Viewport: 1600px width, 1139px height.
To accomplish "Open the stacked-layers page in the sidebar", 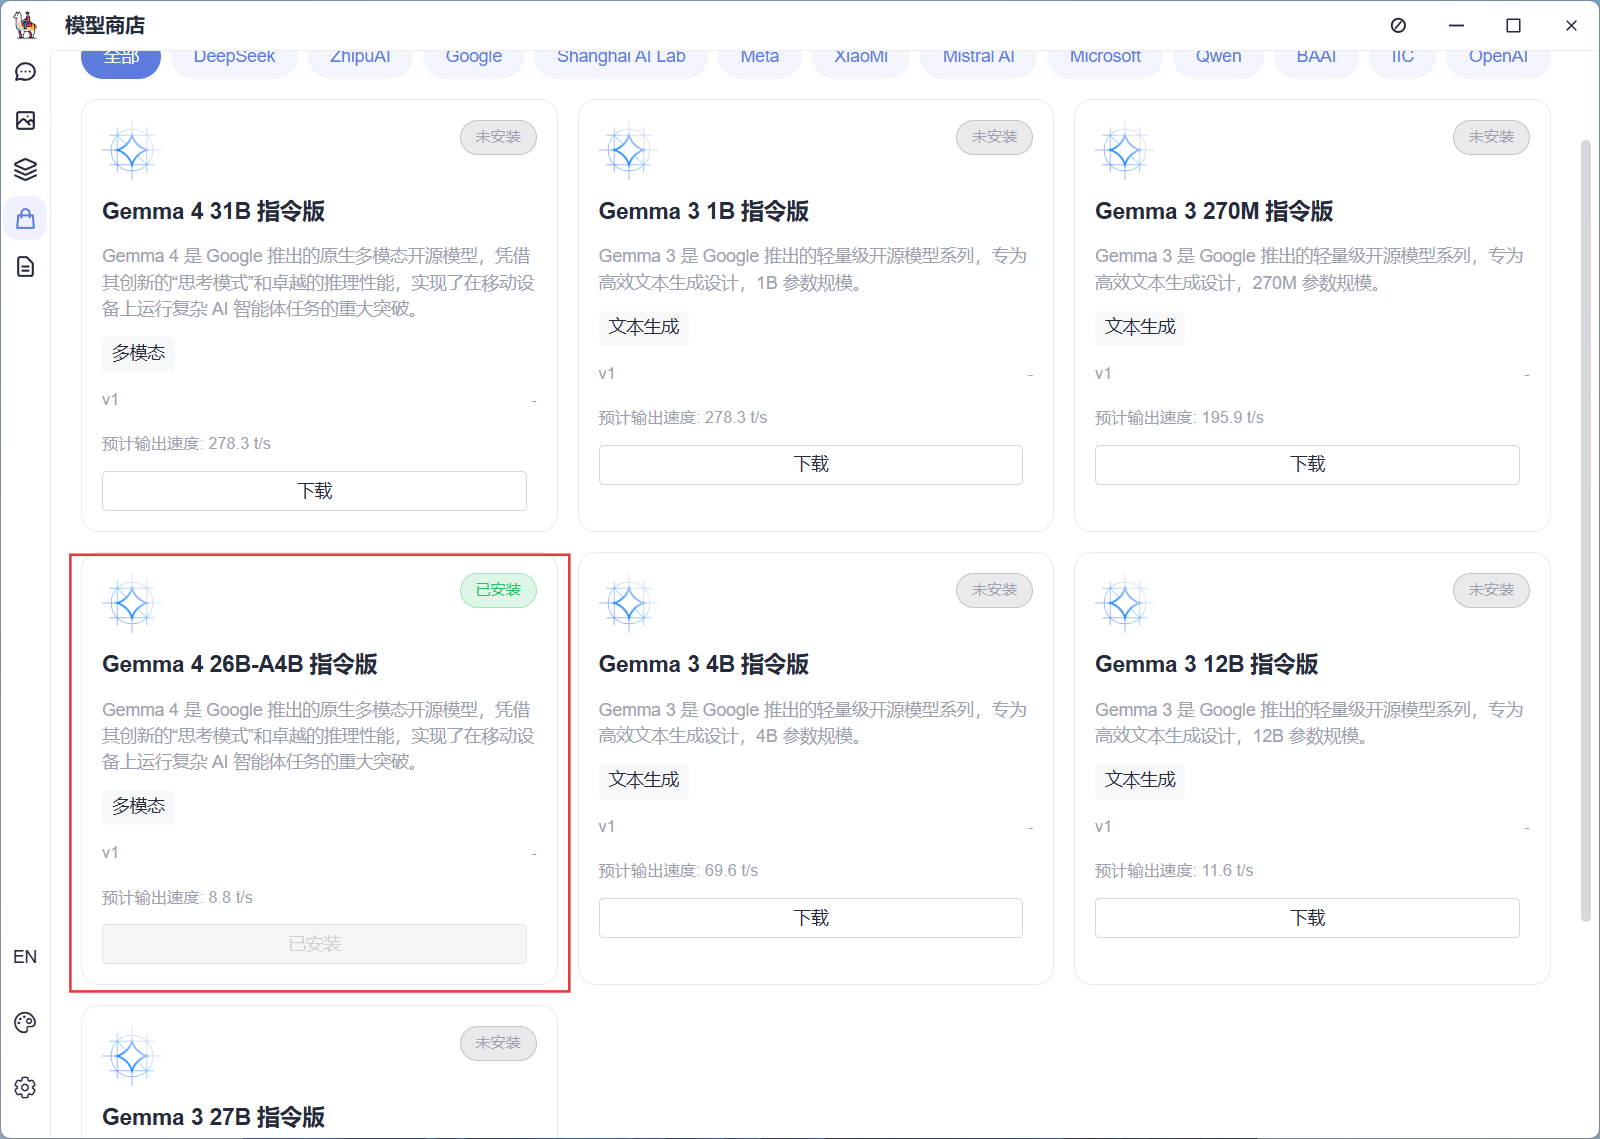I will click(x=25, y=169).
